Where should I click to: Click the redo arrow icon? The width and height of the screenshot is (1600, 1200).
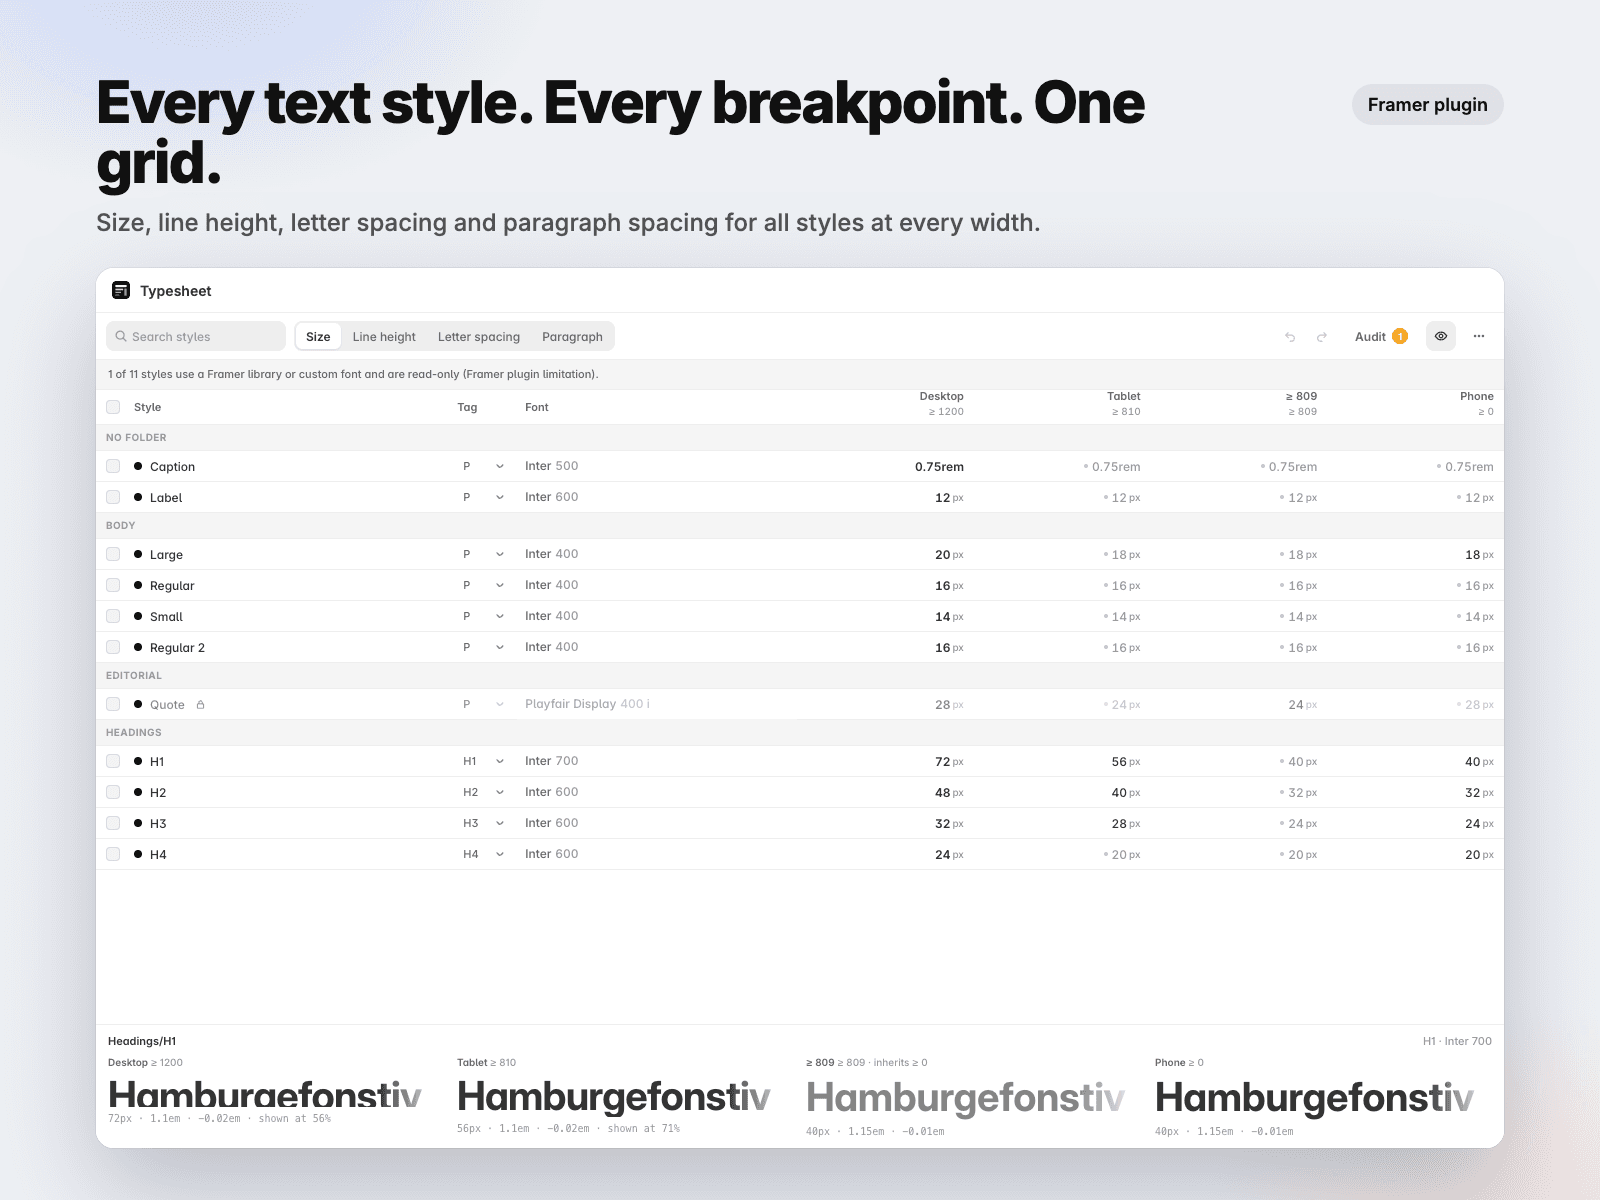[x=1322, y=337]
